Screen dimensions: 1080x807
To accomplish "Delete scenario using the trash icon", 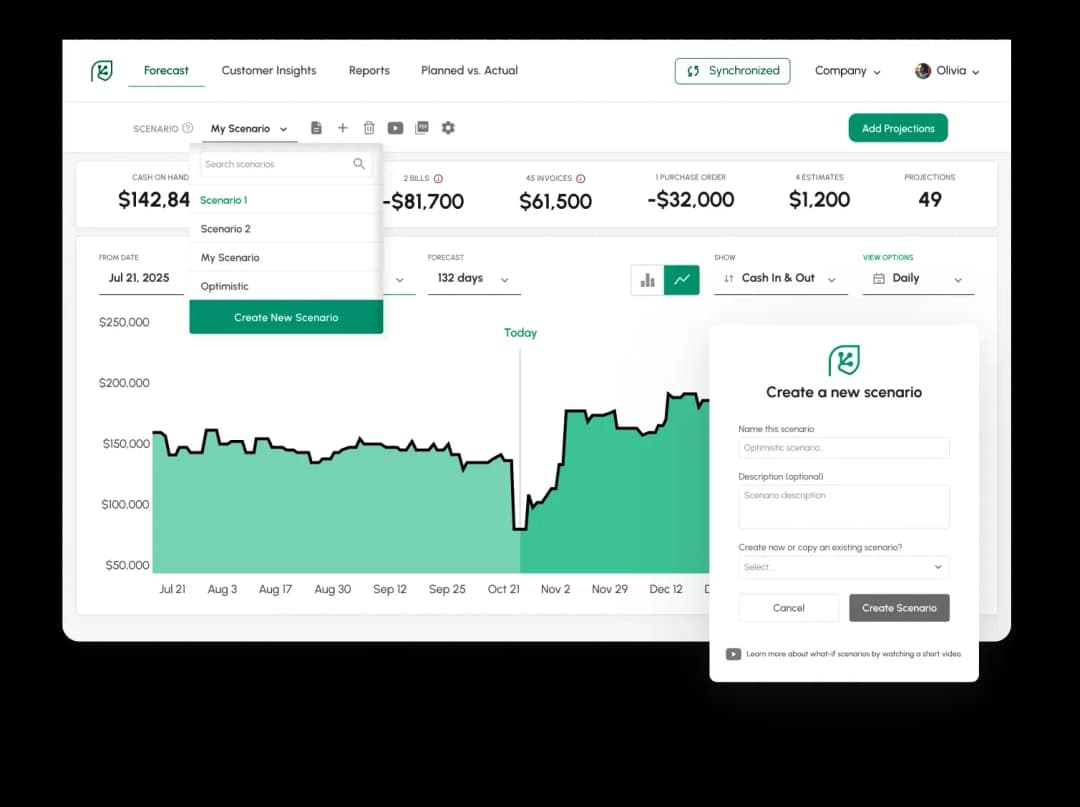I will pyautogui.click(x=369, y=127).
